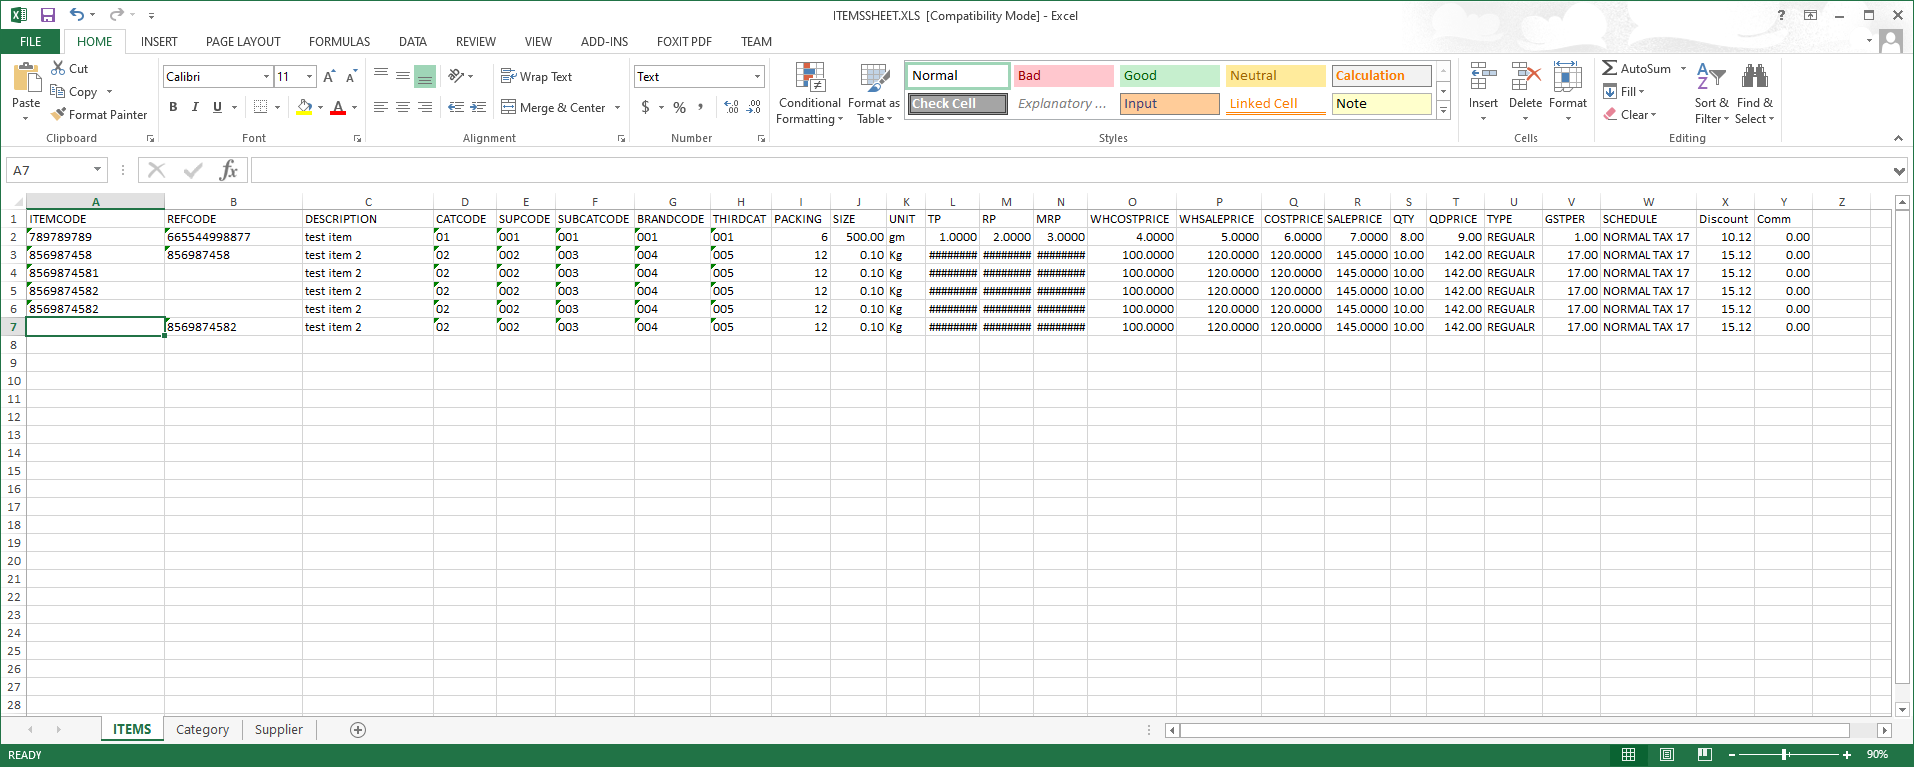Image resolution: width=1914 pixels, height=767 pixels.
Task: Open Conditional Formatting menu
Action: tap(810, 92)
